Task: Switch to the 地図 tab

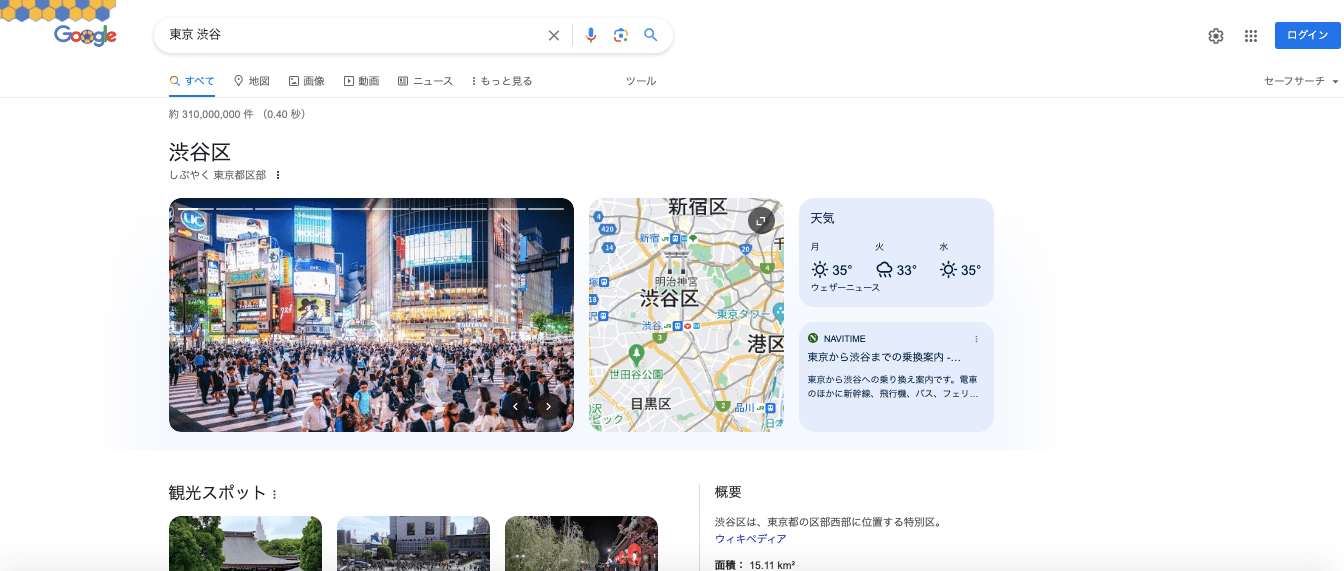Action: 252,81
